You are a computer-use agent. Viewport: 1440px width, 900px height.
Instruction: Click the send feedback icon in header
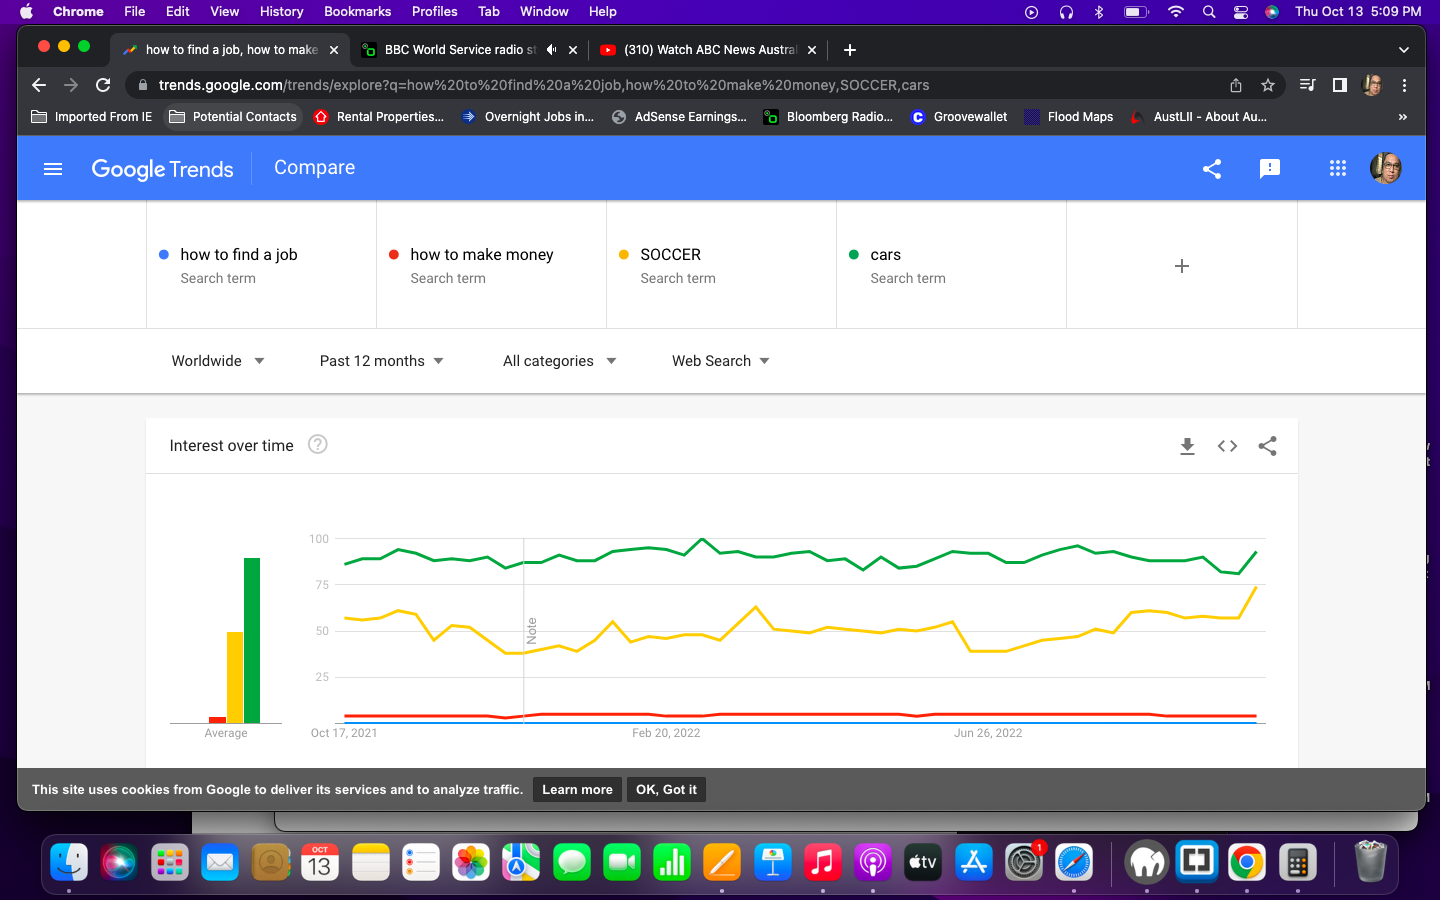pyautogui.click(x=1270, y=169)
